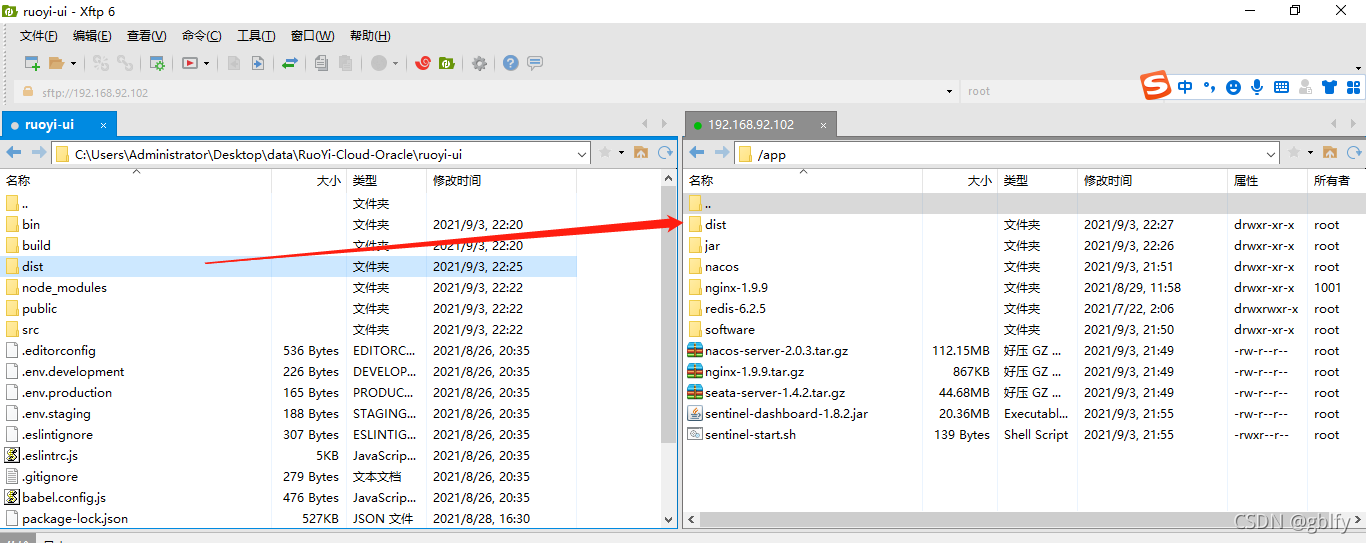This screenshot has height=543, width=1366.
Task: Go back in local pane navigation
Action: point(14,153)
